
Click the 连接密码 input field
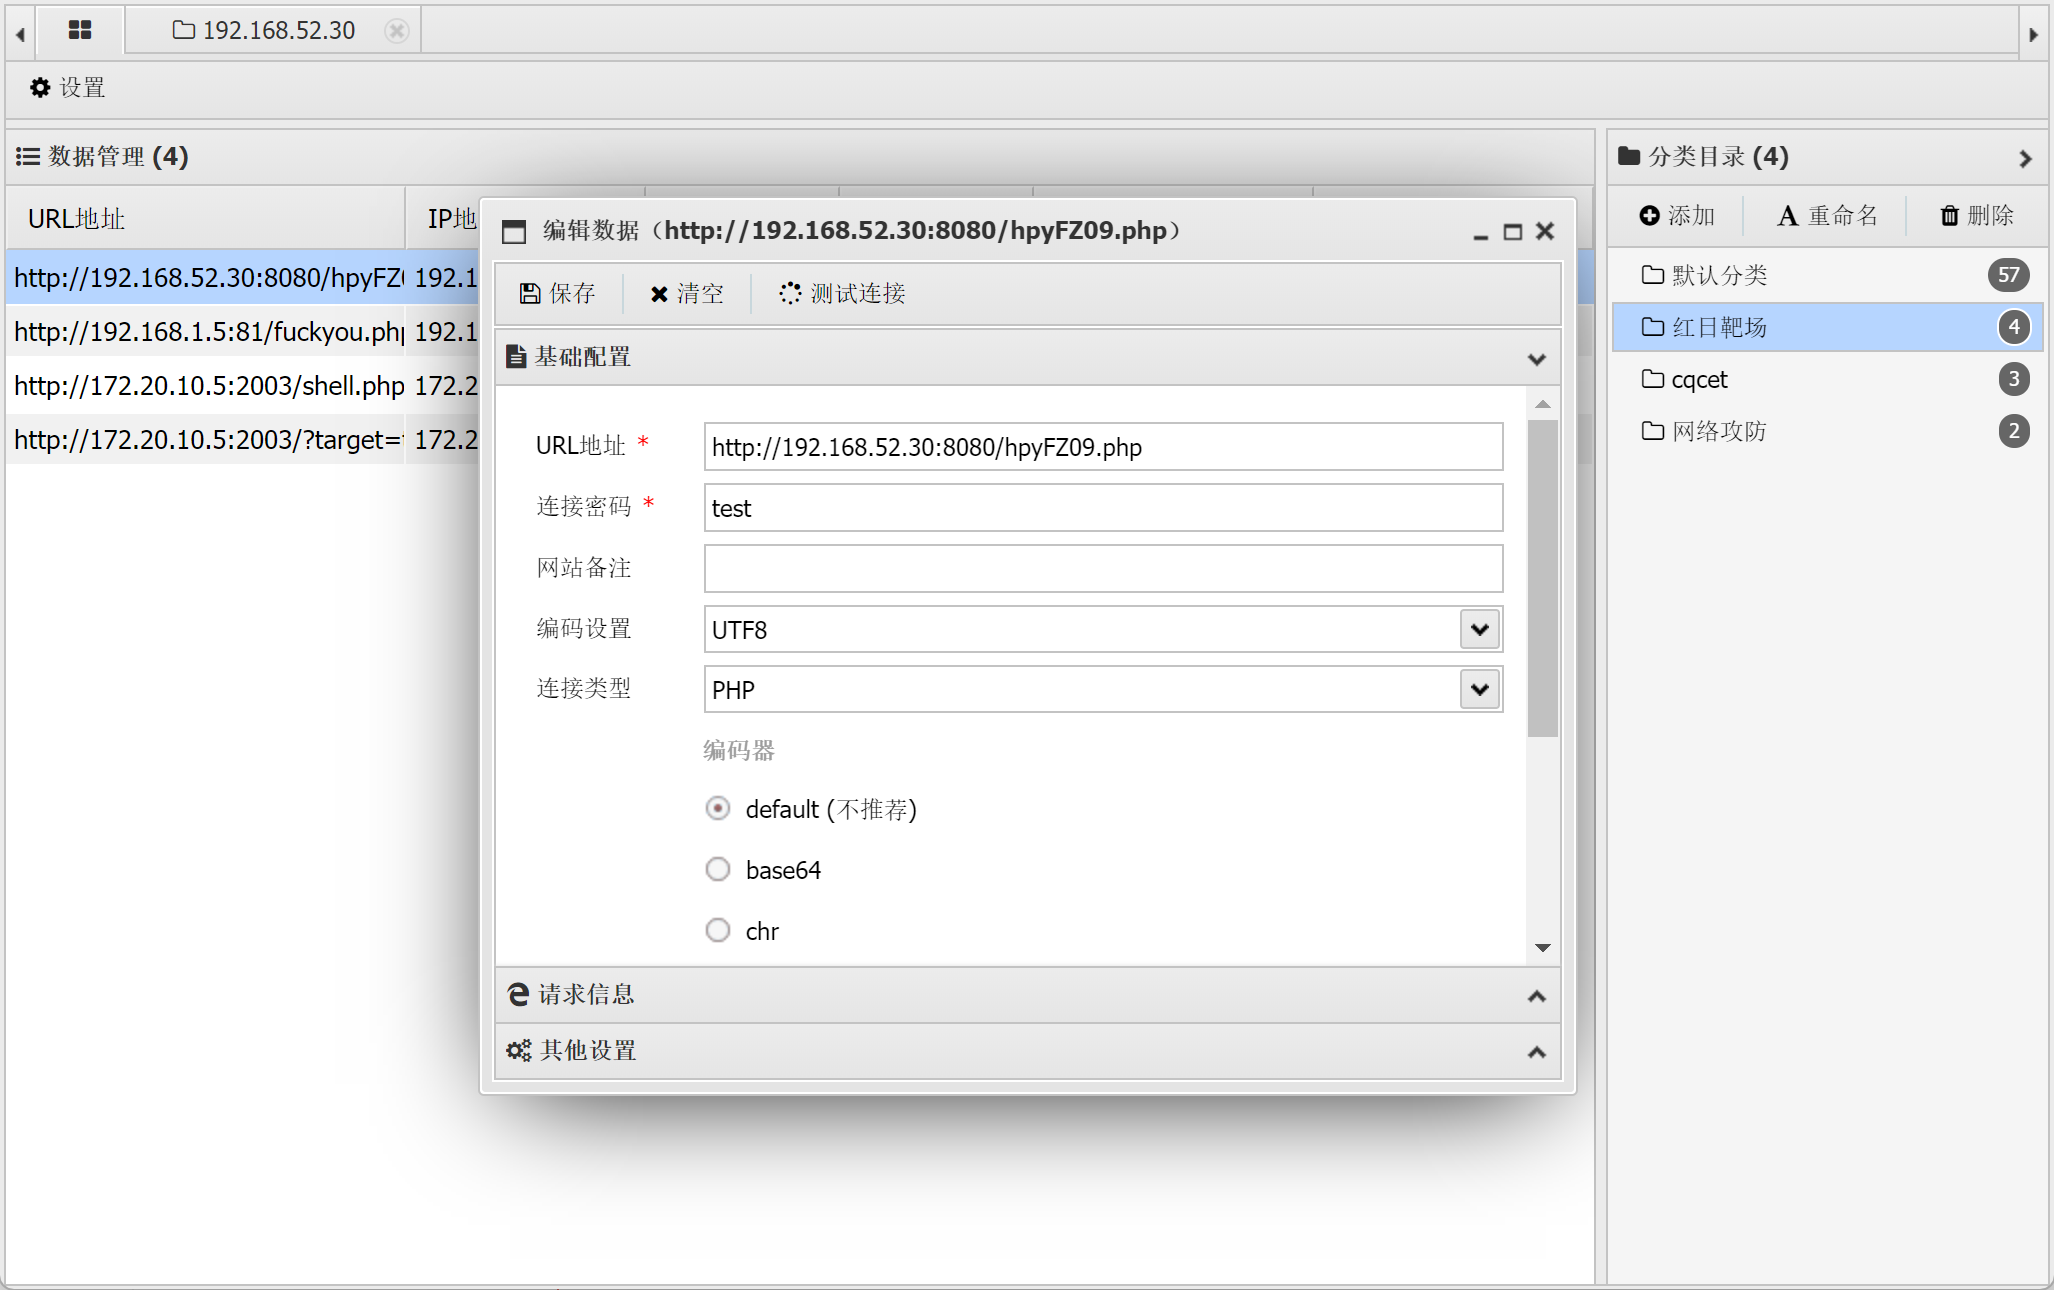(1102, 508)
